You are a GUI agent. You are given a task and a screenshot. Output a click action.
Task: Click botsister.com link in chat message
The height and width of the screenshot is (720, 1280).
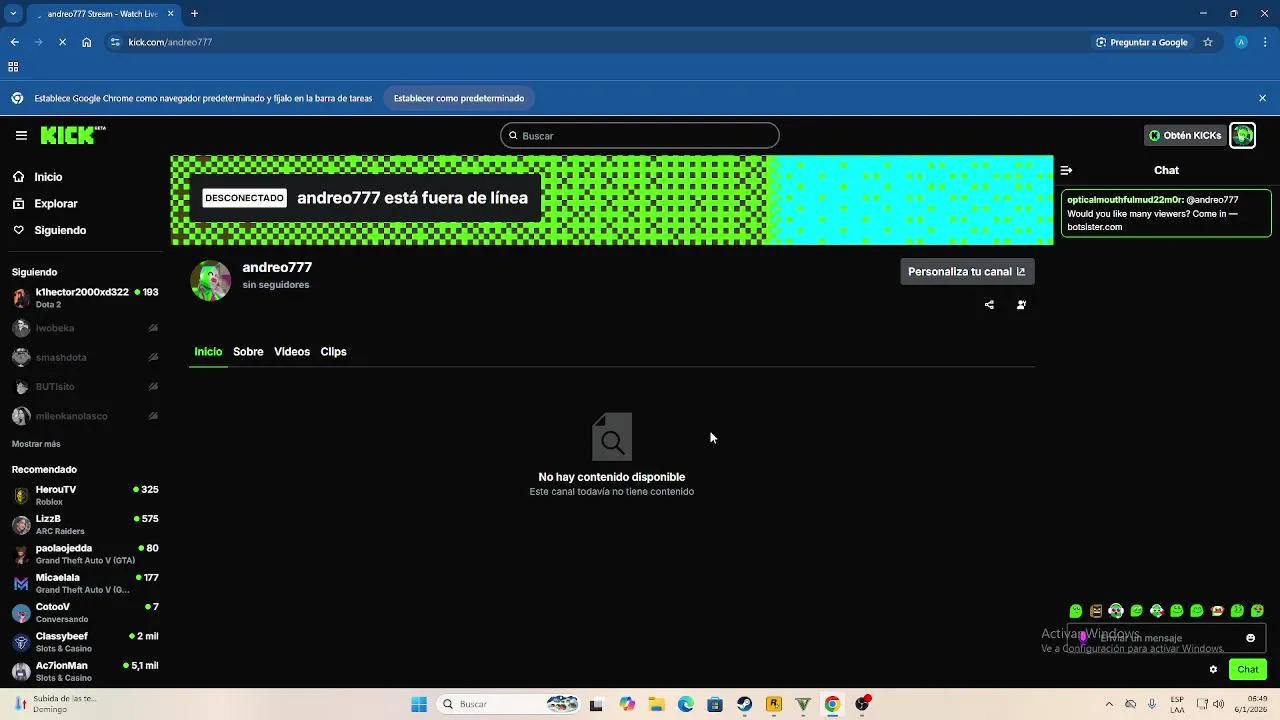pyautogui.click(x=1095, y=227)
